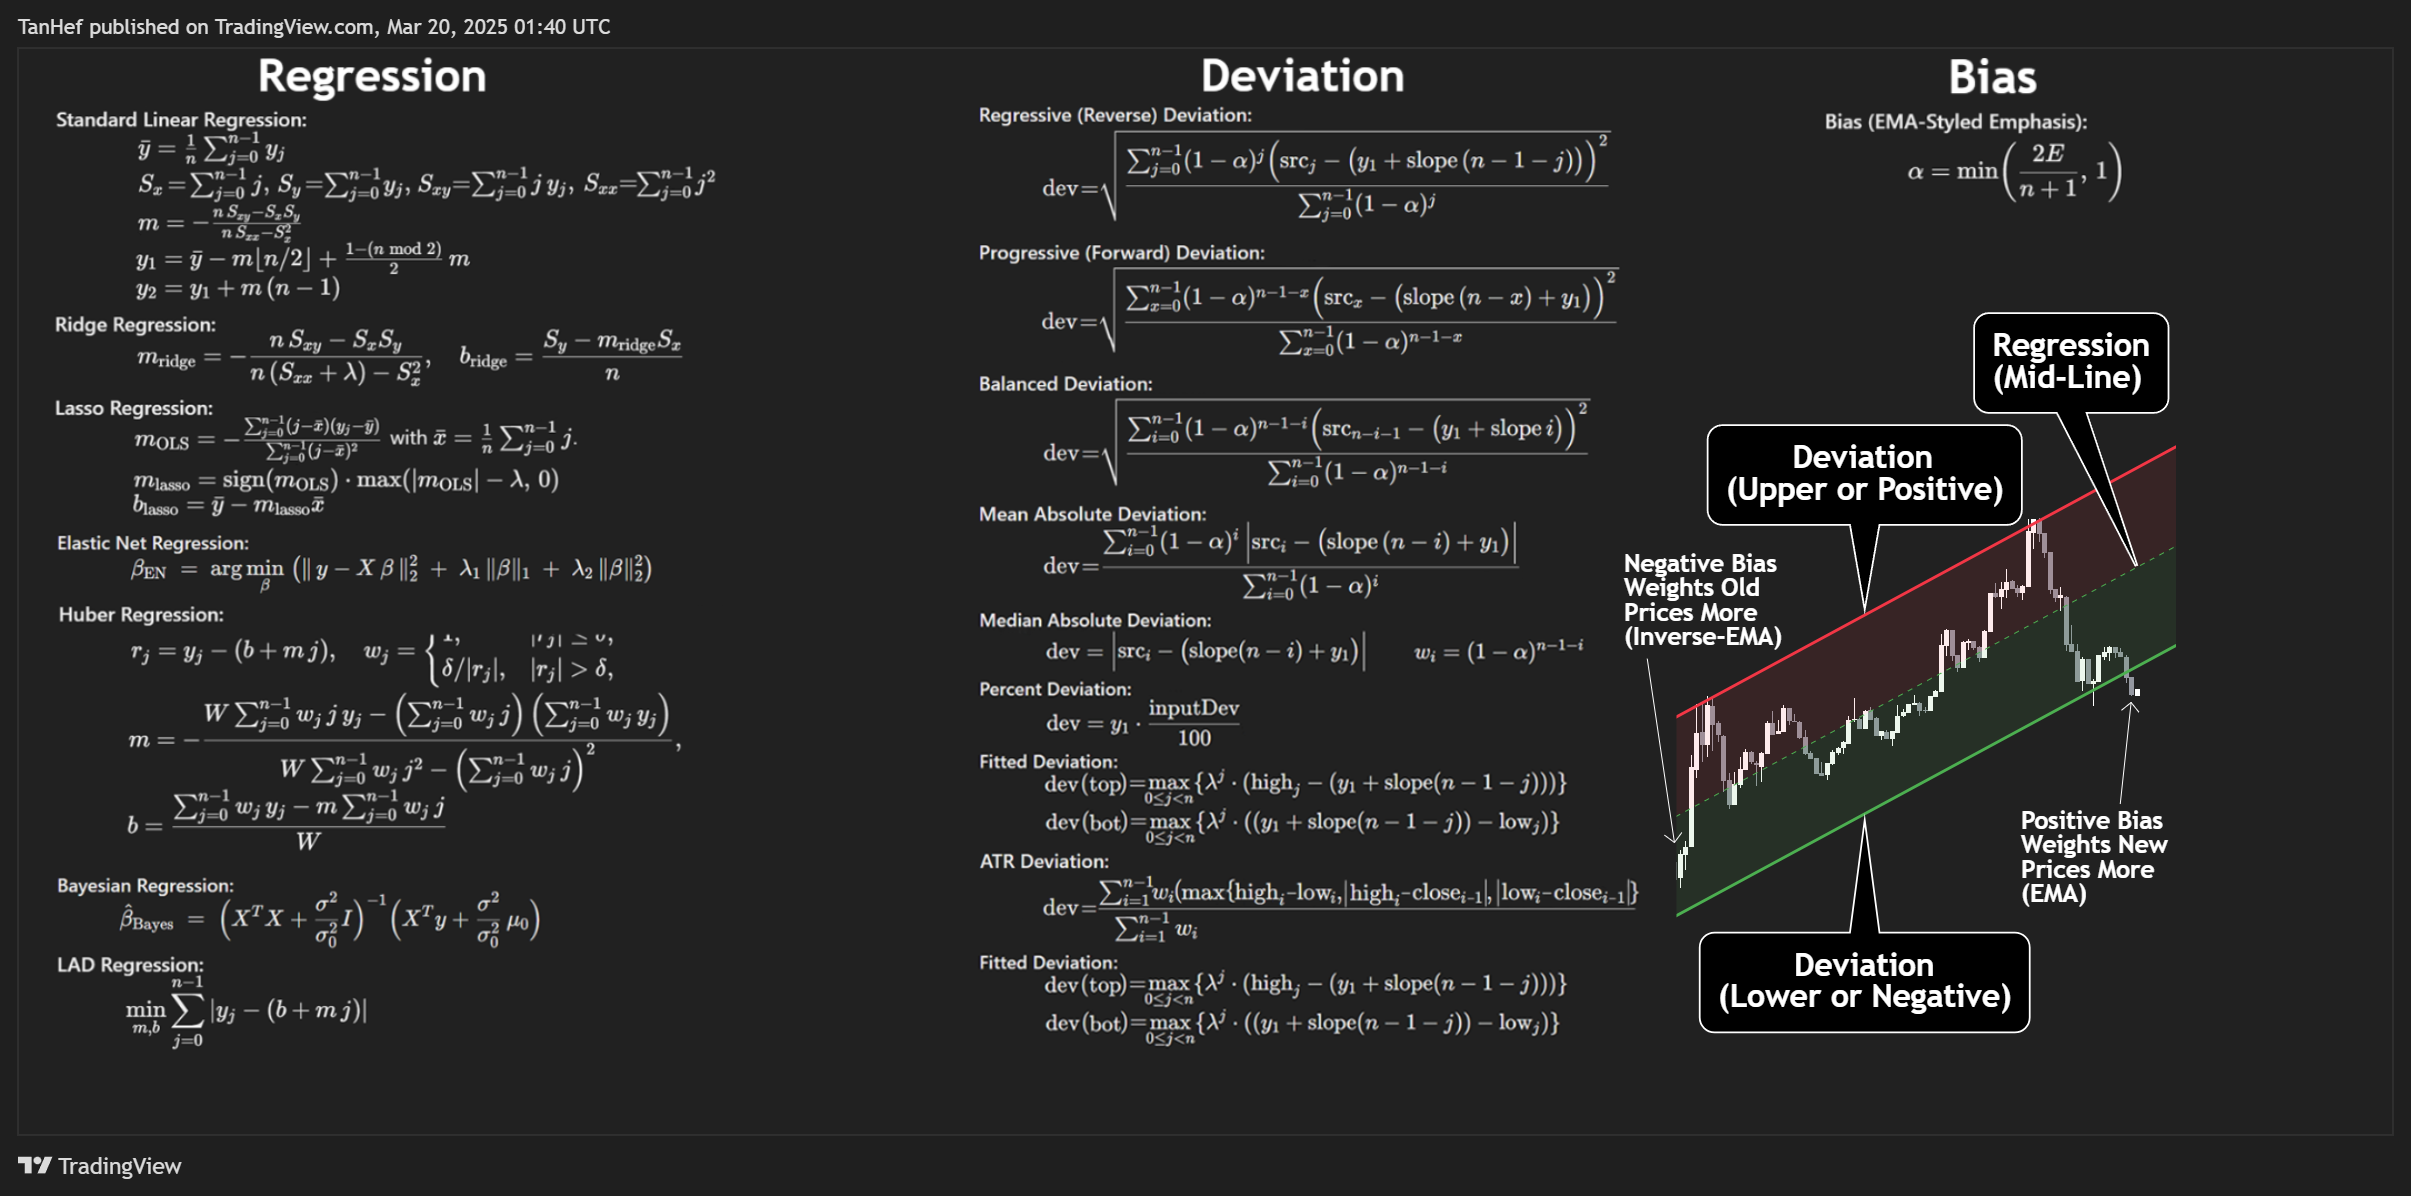The height and width of the screenshot is (1196, 2411).
Task: Click the 'Elastic Net Regression:' label
Action: (153, 543)
